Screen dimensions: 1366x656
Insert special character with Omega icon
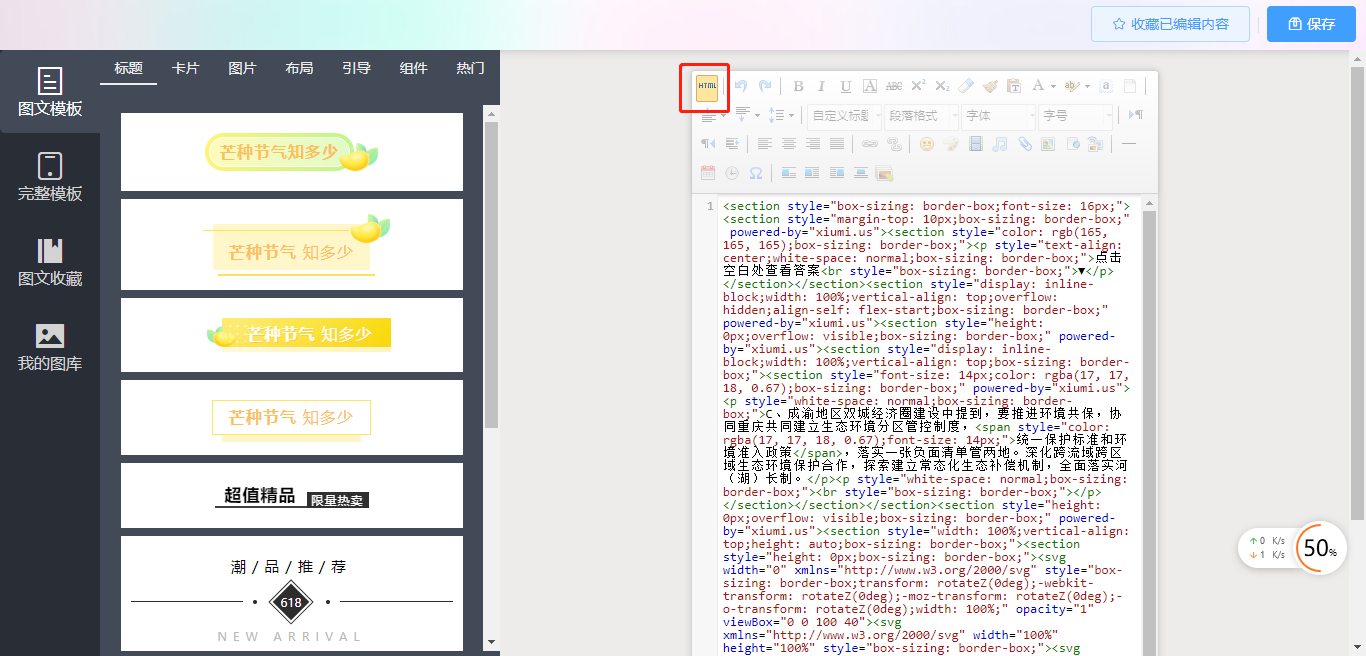point(756,173)
